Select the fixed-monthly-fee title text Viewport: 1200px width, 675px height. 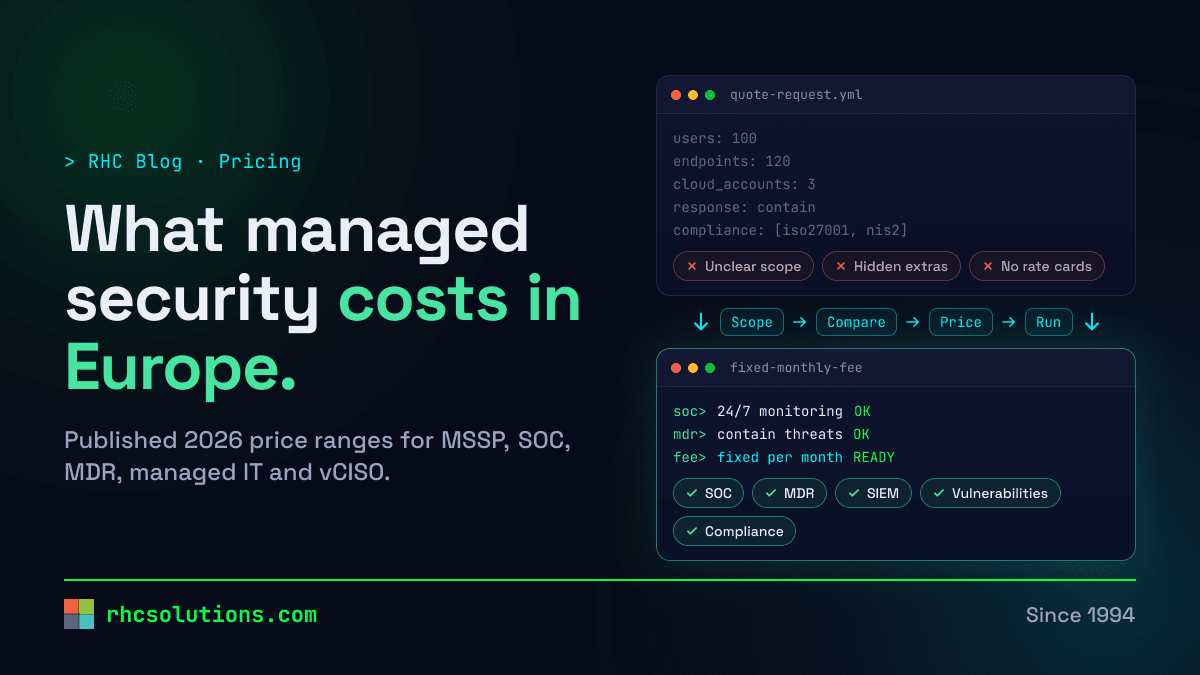[796, 368]
